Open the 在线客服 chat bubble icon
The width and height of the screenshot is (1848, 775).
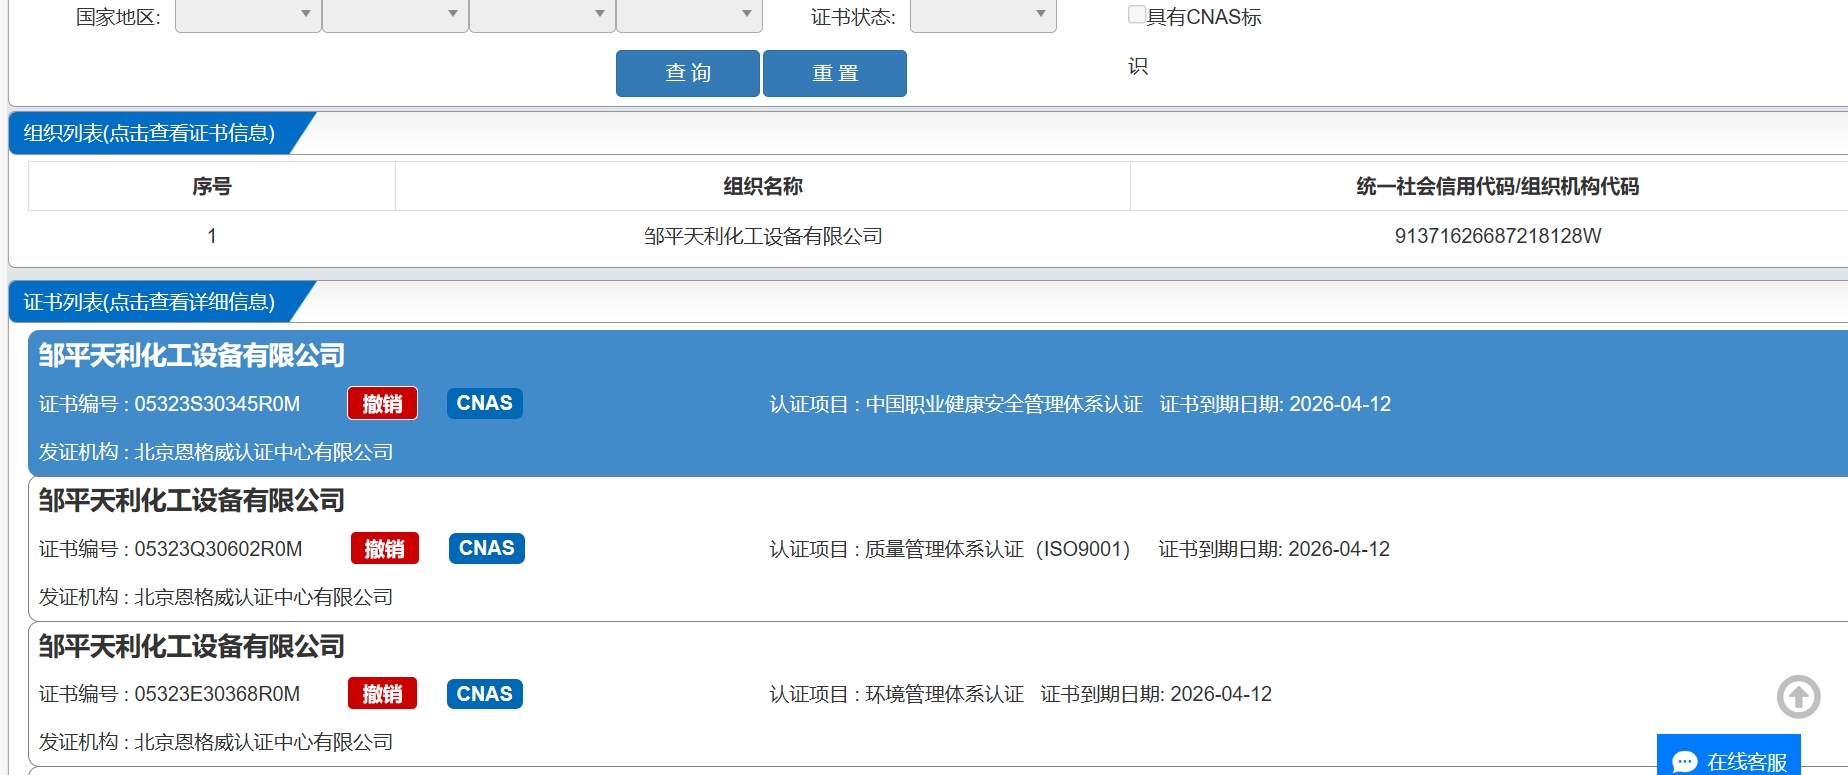(1685, 762)
